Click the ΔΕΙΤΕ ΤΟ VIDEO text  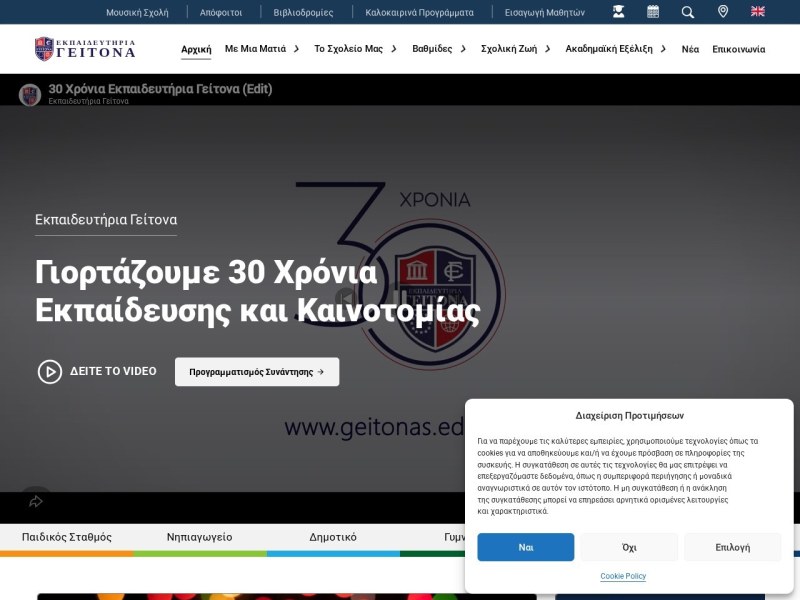point(113,371)
